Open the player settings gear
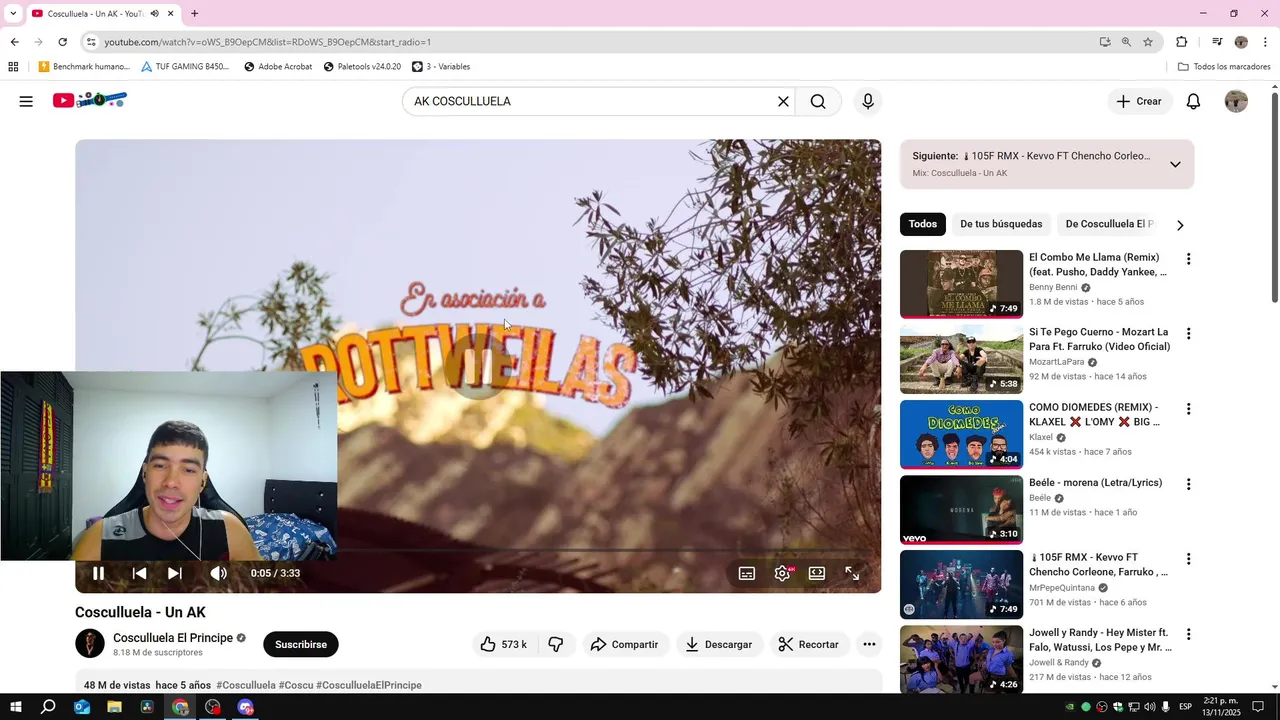The image size is (1280, 720). [783, 573]
